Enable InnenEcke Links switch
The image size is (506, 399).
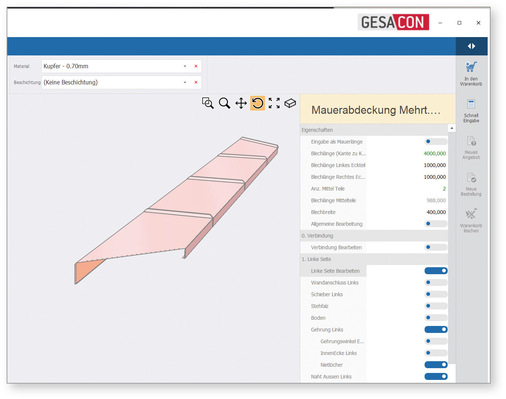pyautogui.click(x=436, y=353)
